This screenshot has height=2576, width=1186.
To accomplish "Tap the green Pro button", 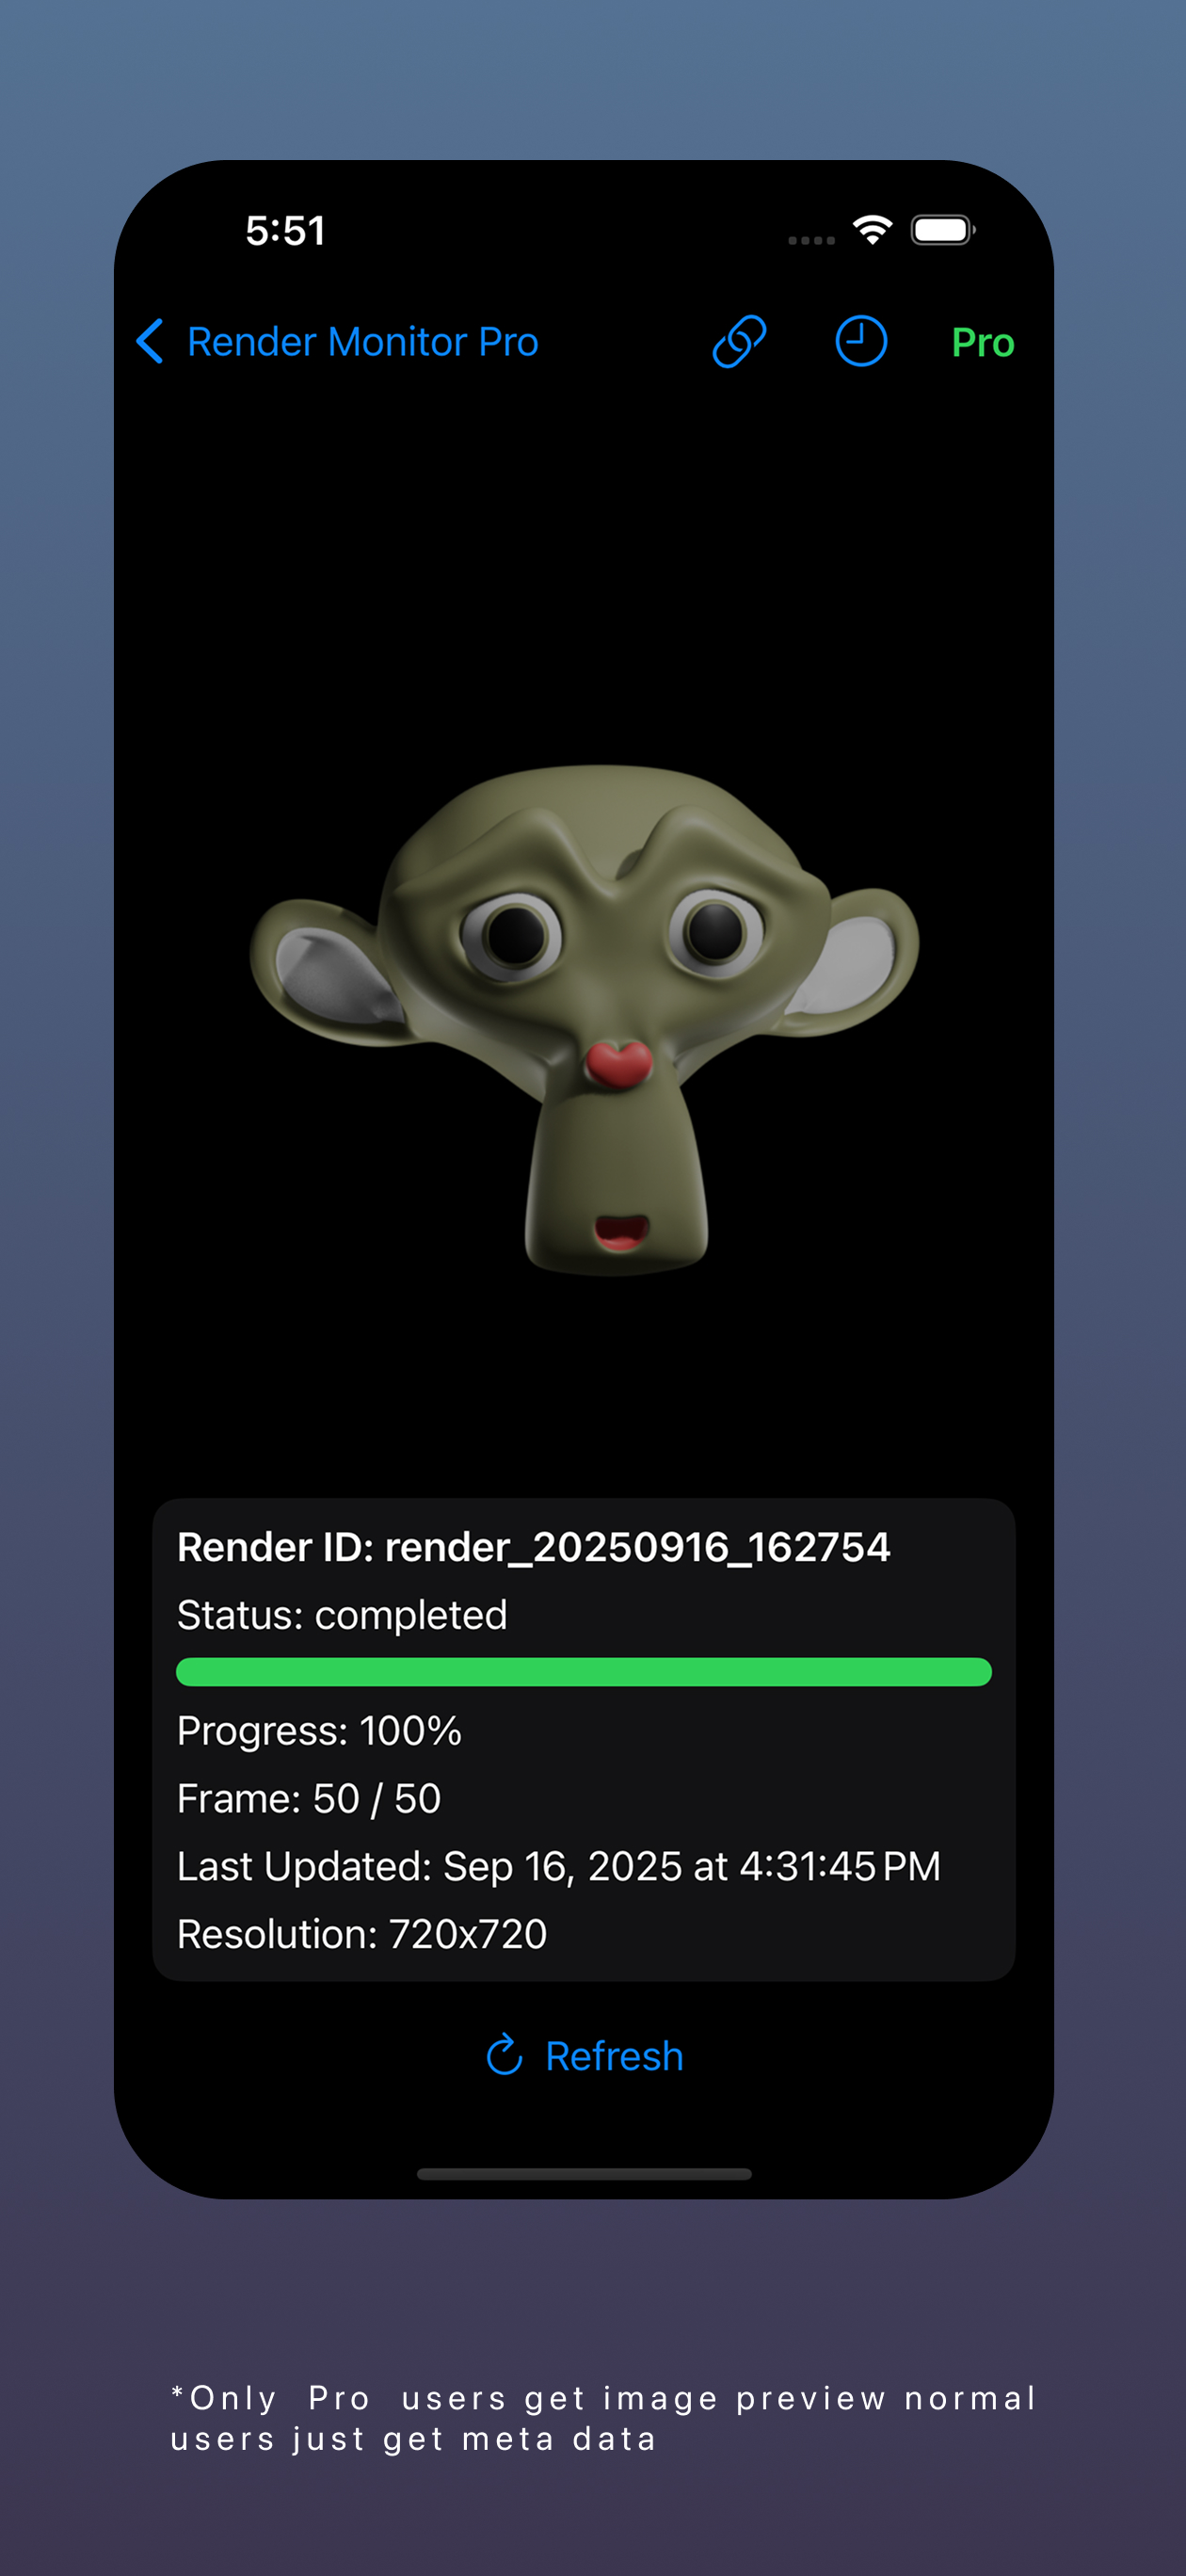I will pyautogui.click(x=983, y=343).
